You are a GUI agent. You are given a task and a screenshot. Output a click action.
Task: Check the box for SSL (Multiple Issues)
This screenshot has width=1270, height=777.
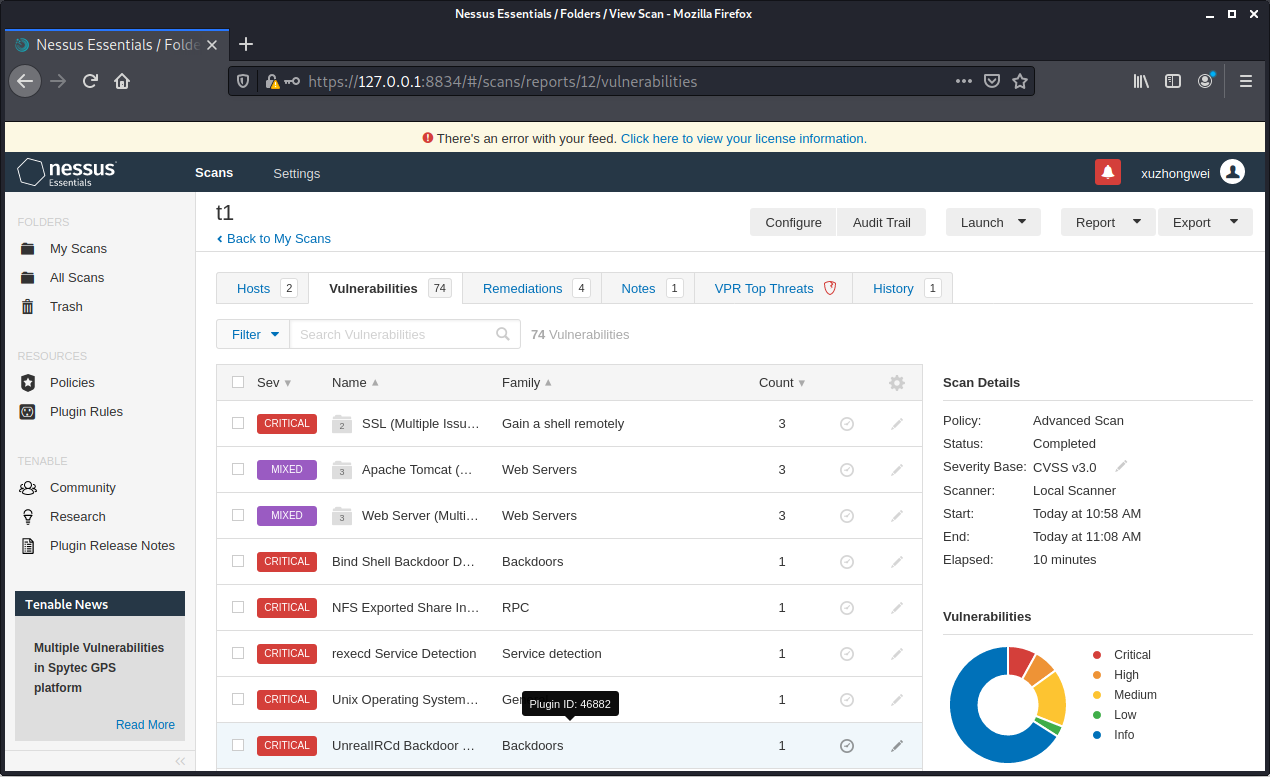pos(238,423)
